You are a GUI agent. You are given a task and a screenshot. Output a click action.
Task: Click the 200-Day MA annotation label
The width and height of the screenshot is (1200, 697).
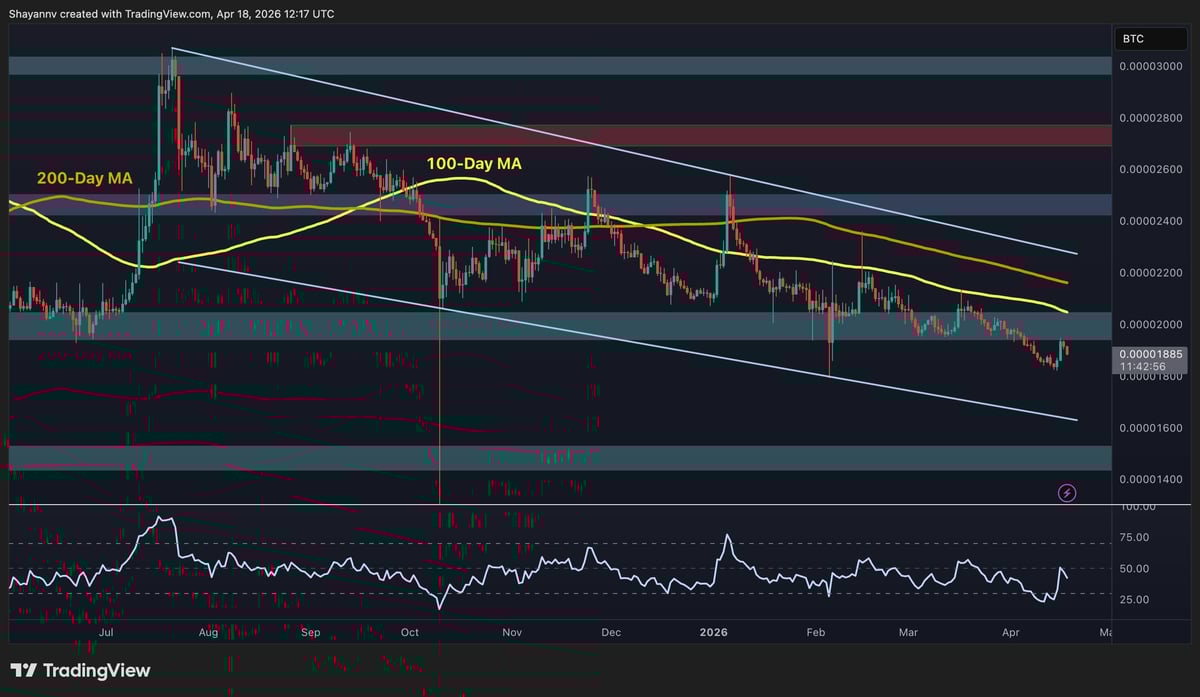pos(84,179)
